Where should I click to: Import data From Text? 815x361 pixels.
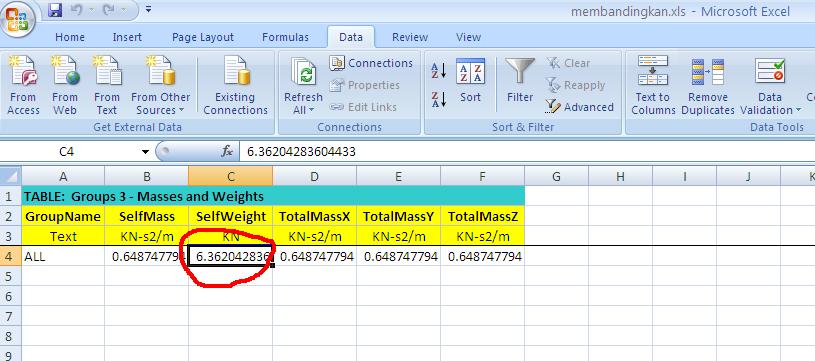point(107,86)
